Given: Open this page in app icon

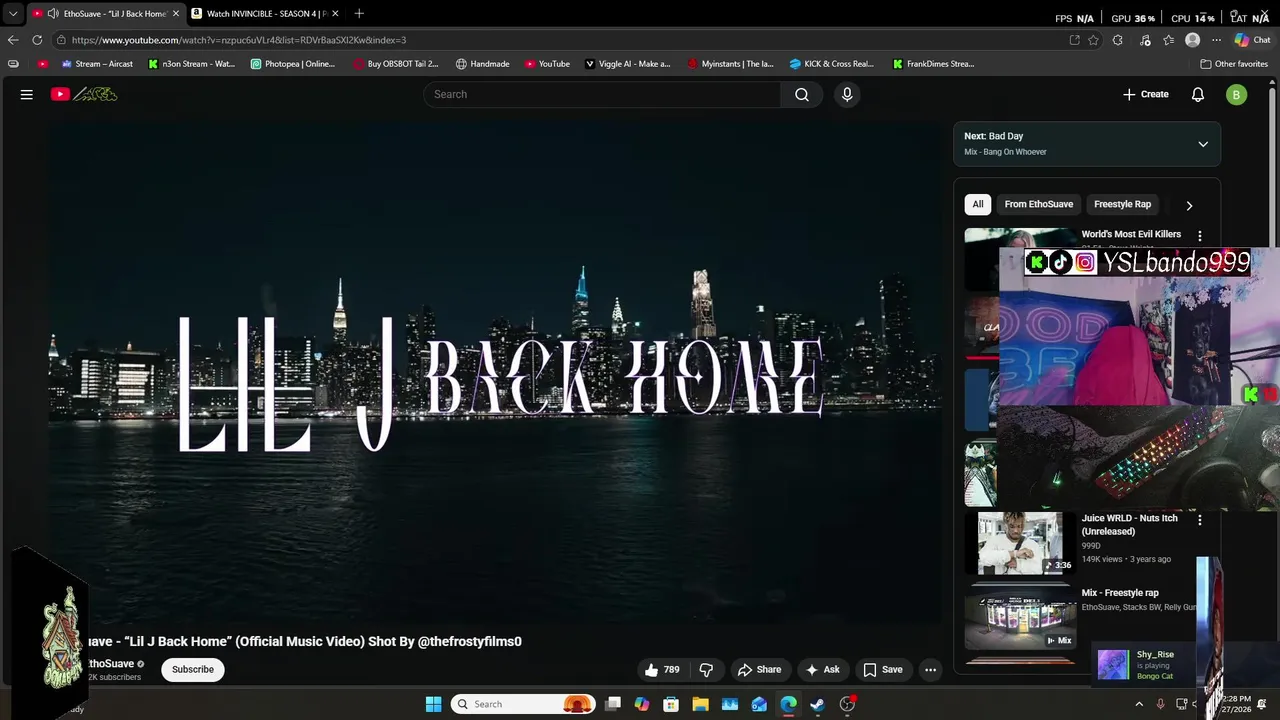Looking at the screenshot, I should [x=1074, y=40].
